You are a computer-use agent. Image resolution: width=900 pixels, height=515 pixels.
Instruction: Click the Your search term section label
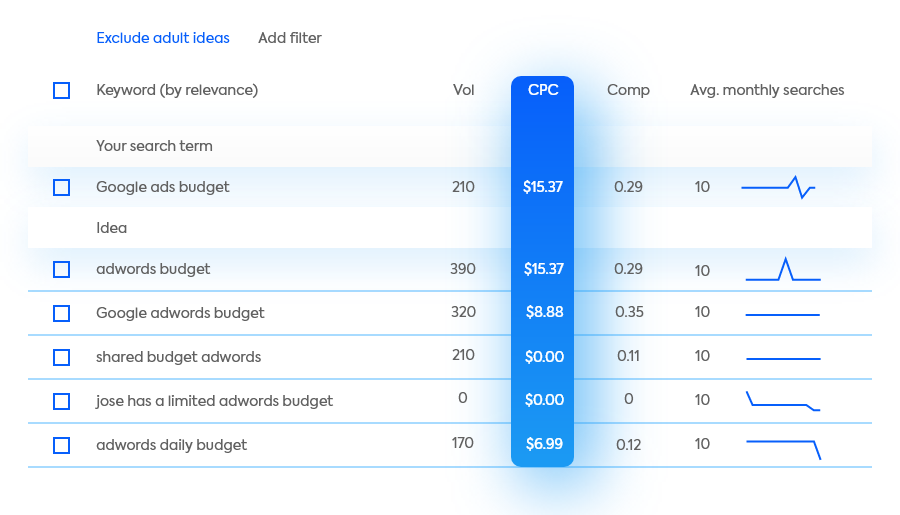[154, 146]
